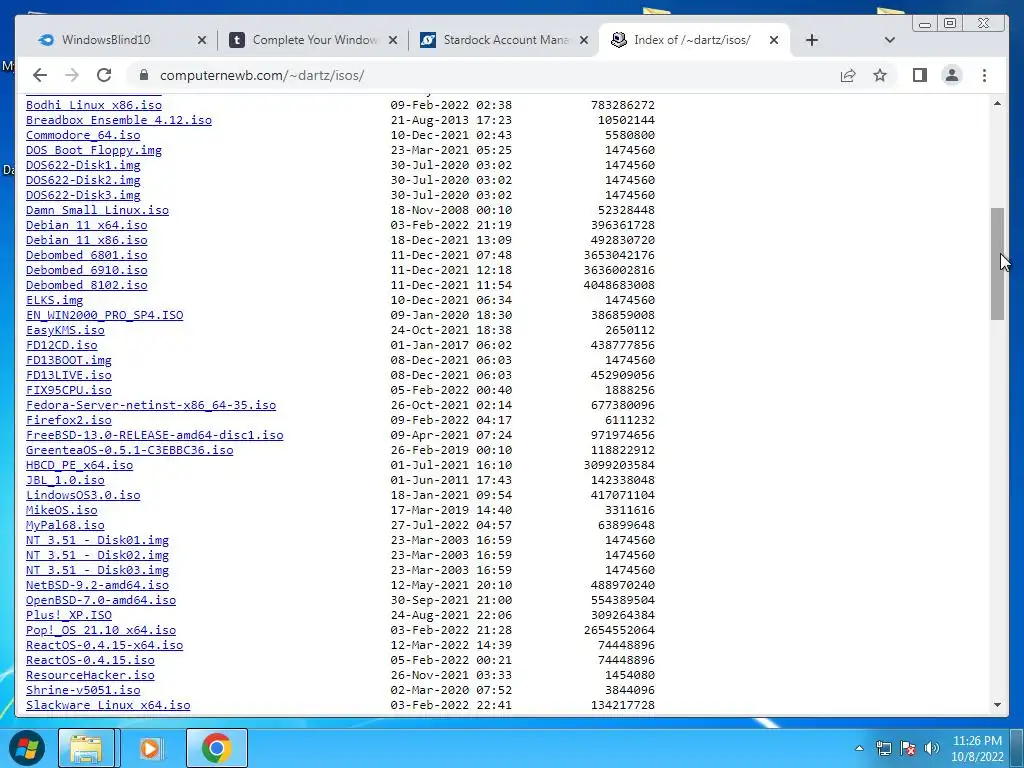This screenshot has width=1024, height=768.
Task: Expand the tab search dropdown arrow
Action: point(889,40)
